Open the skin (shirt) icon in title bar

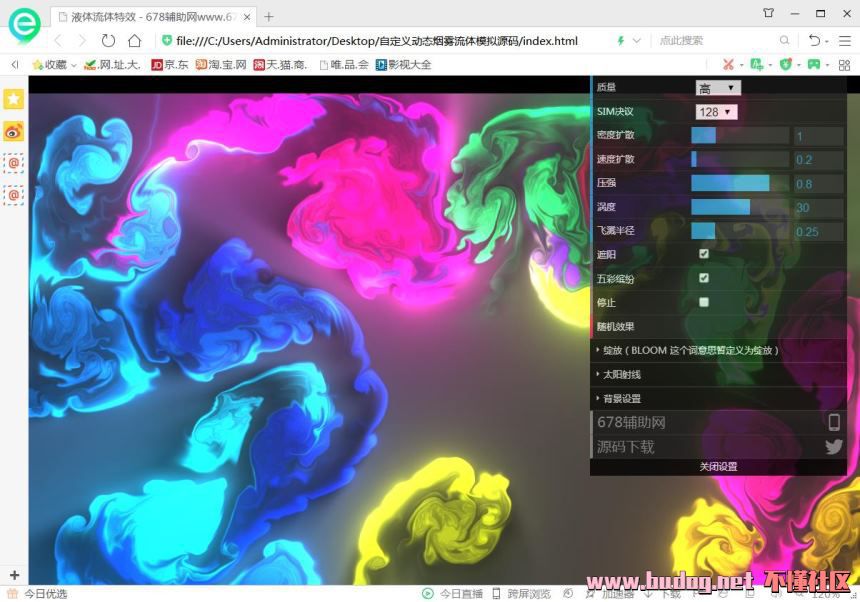768,13
